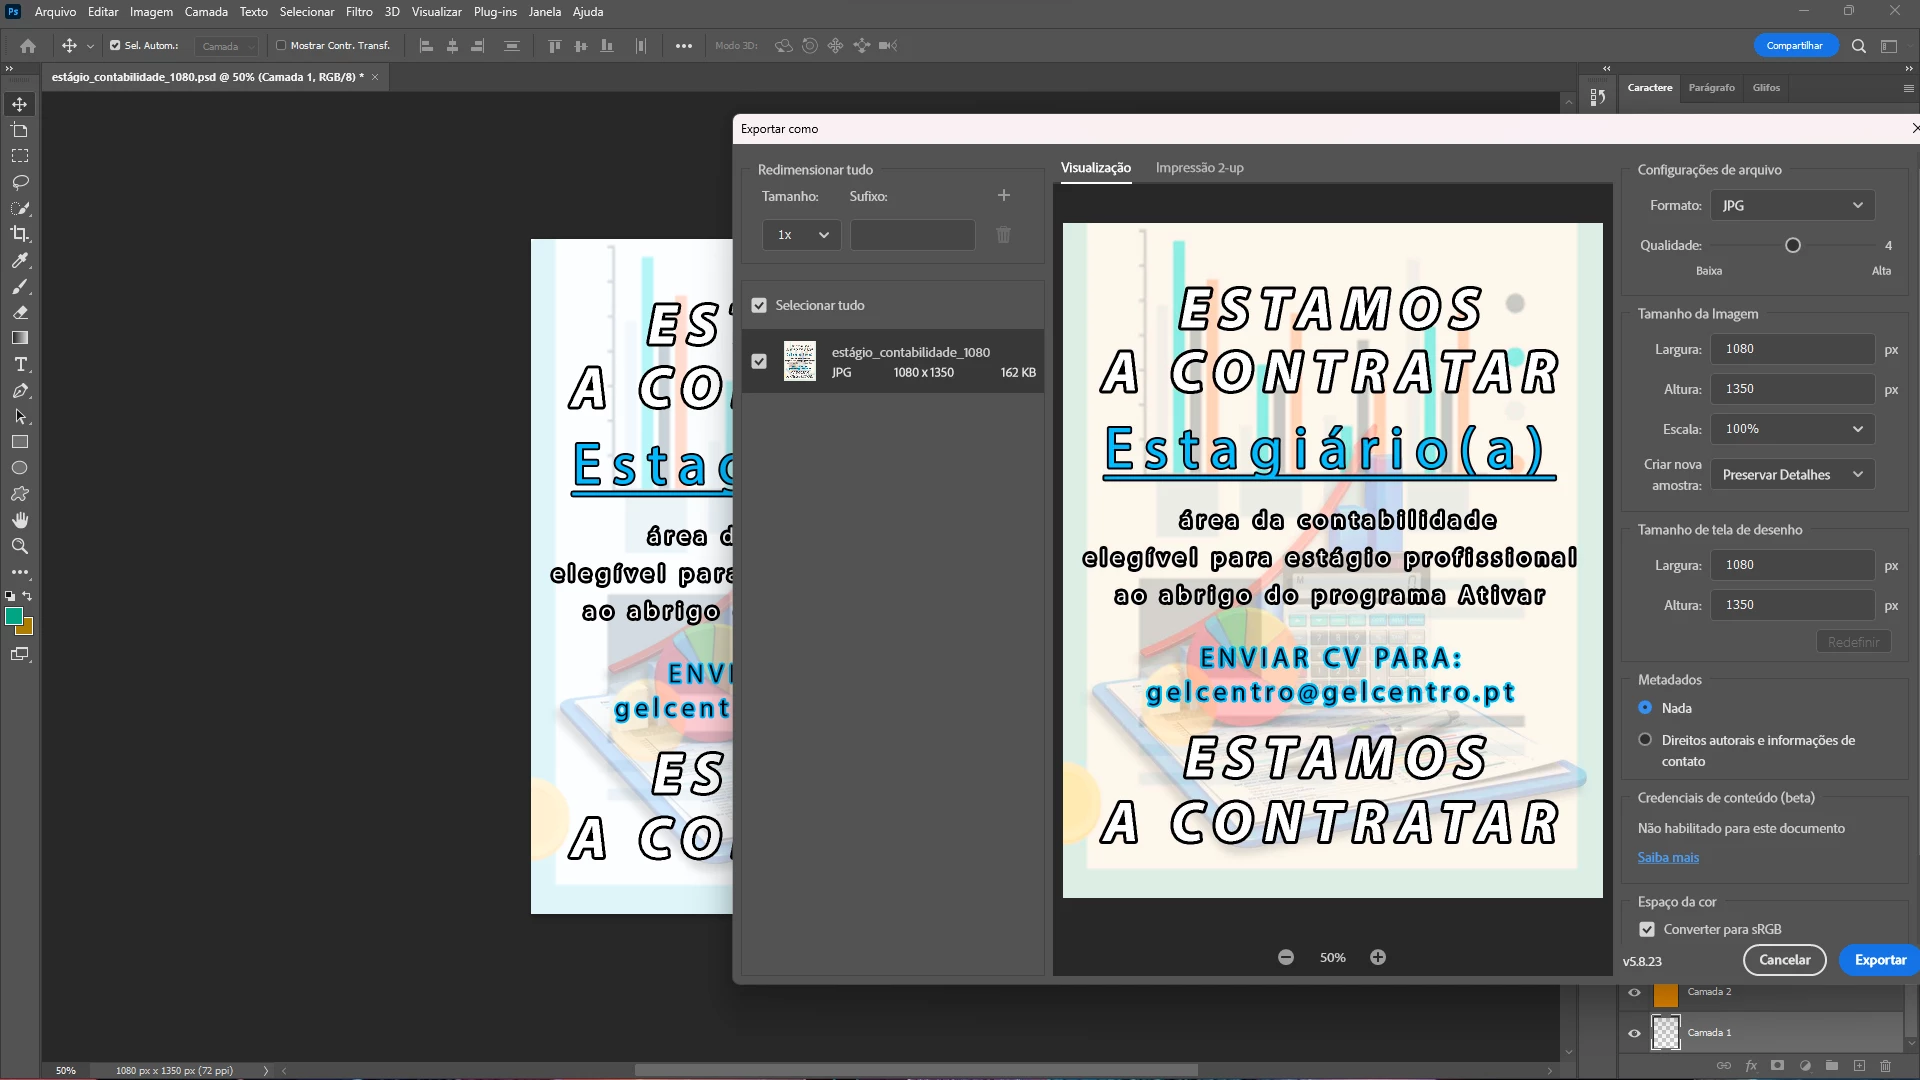Hide the Camada 1 layer
Image resolution: width=1920 pixels, height=1080 pixels.
click(x=1635, y=1033)
